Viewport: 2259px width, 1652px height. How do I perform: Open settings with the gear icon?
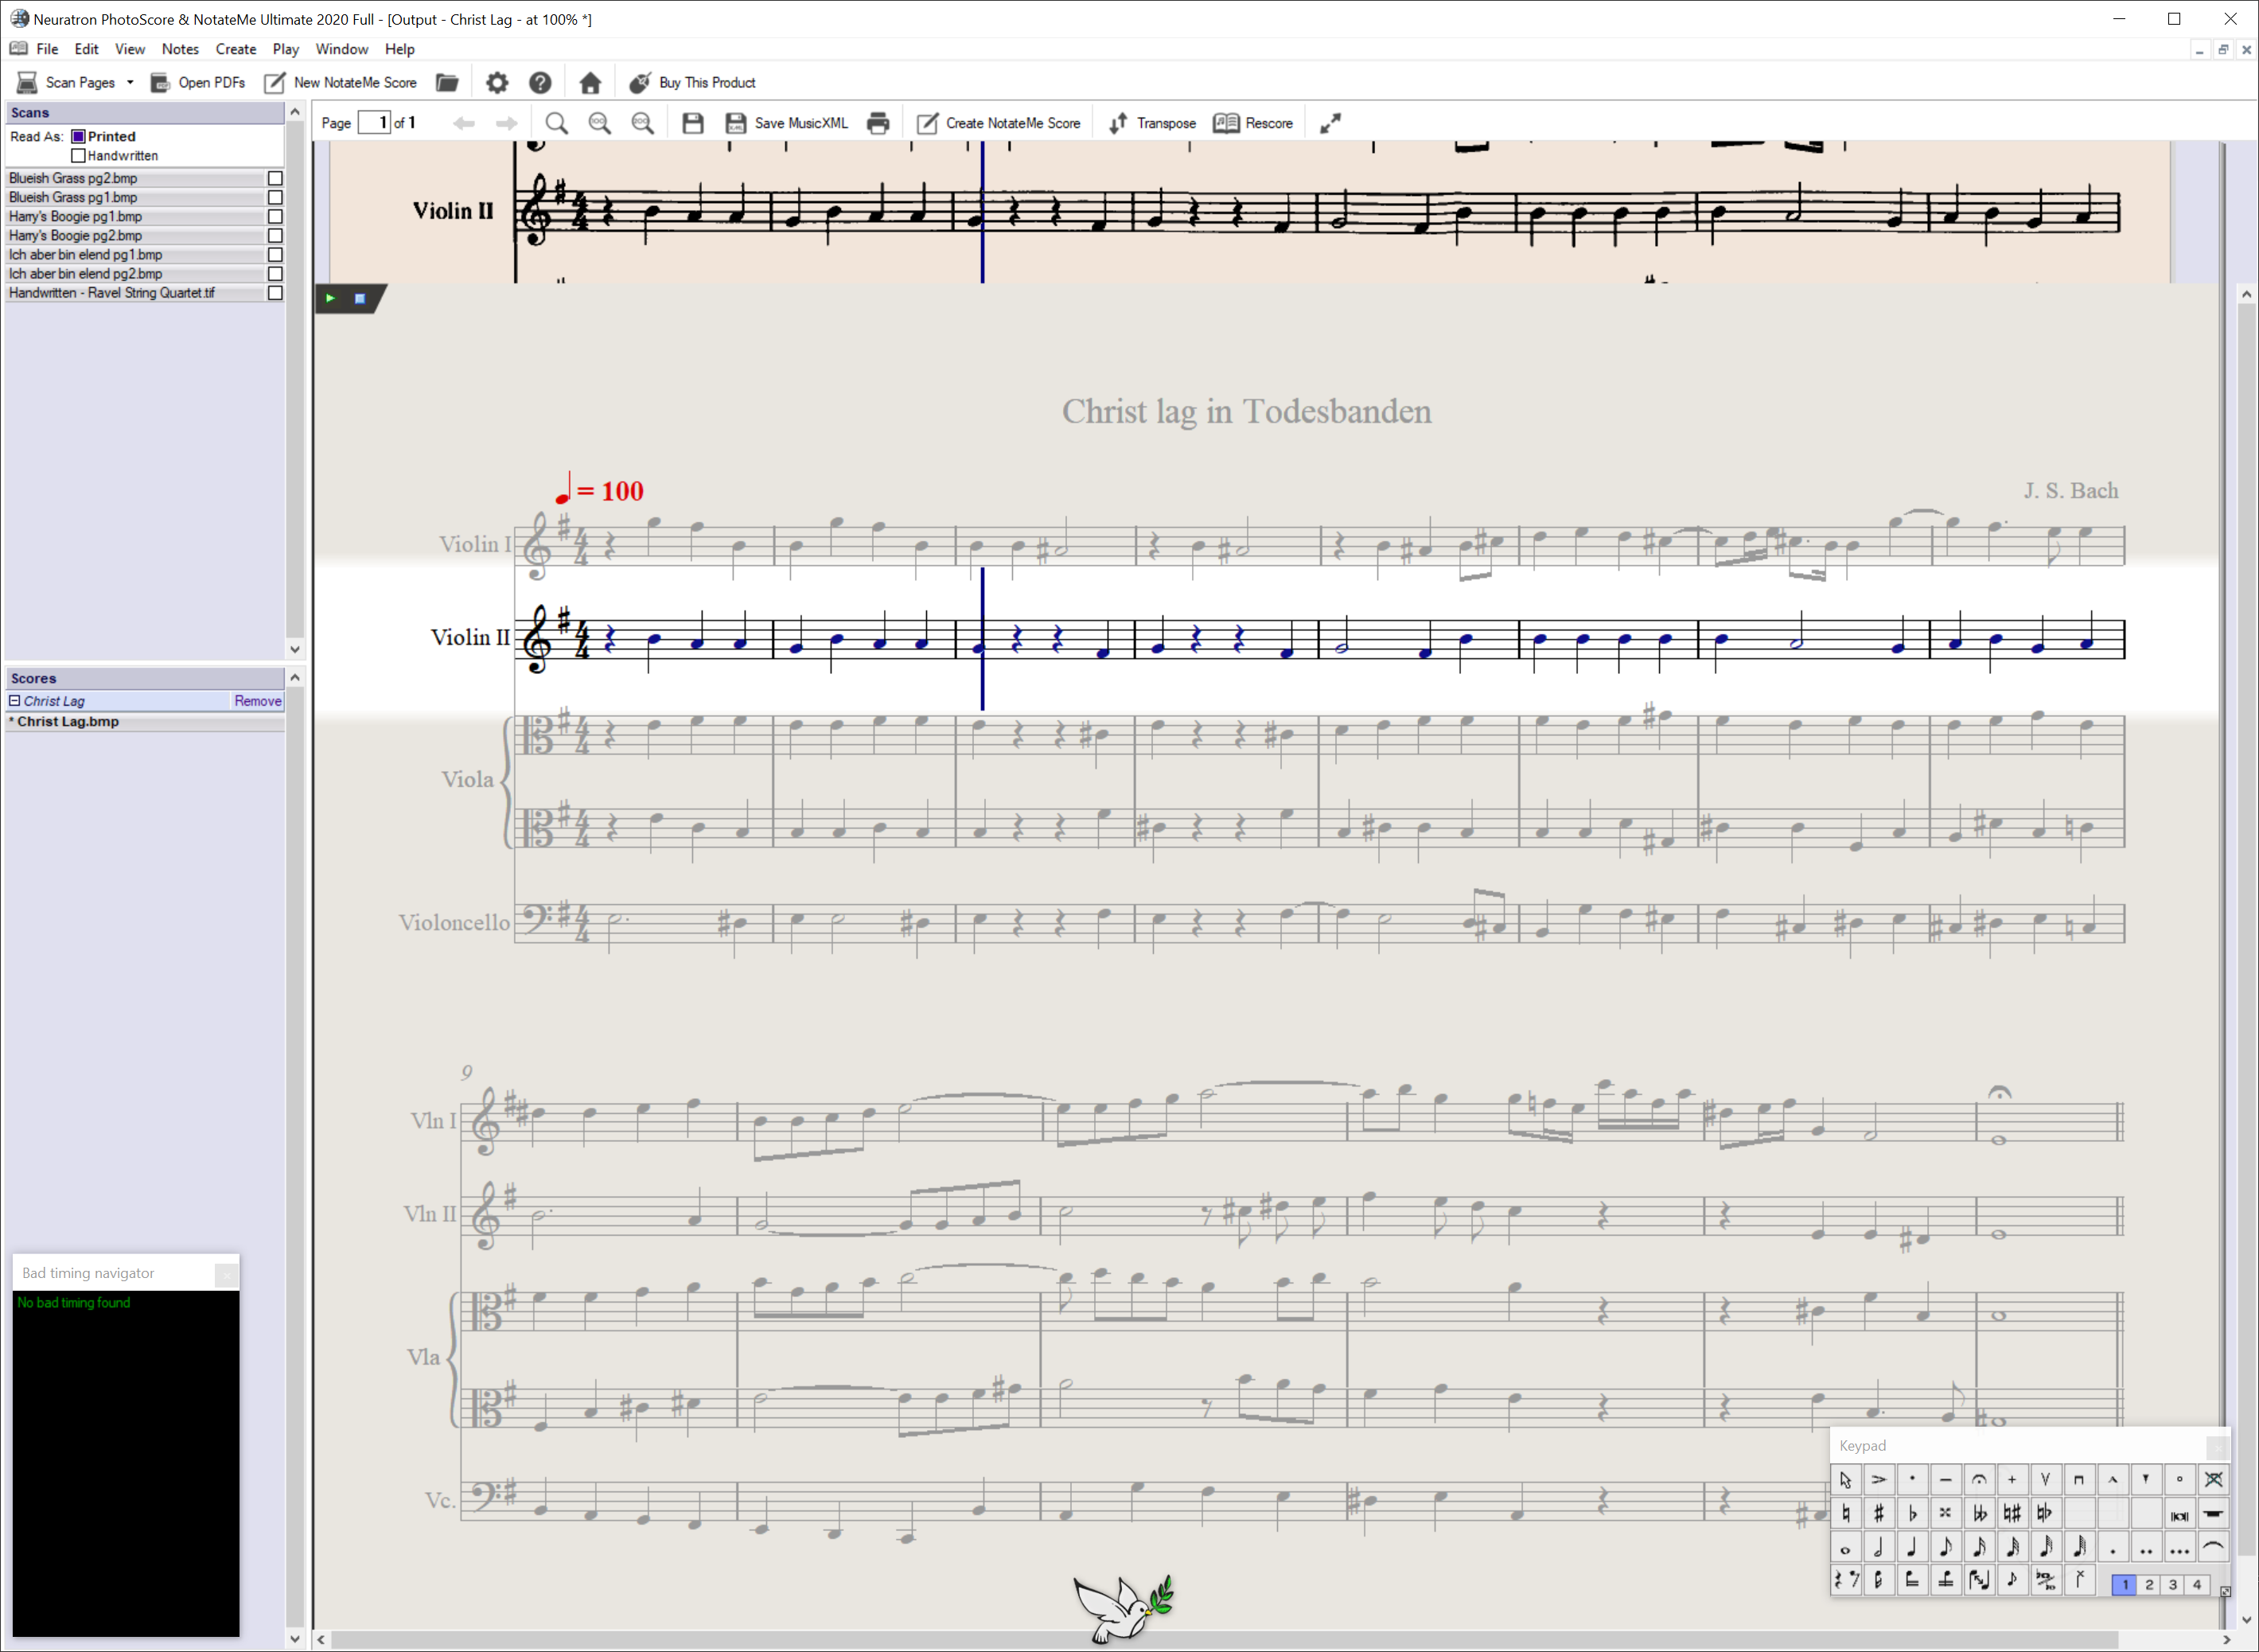497,82
